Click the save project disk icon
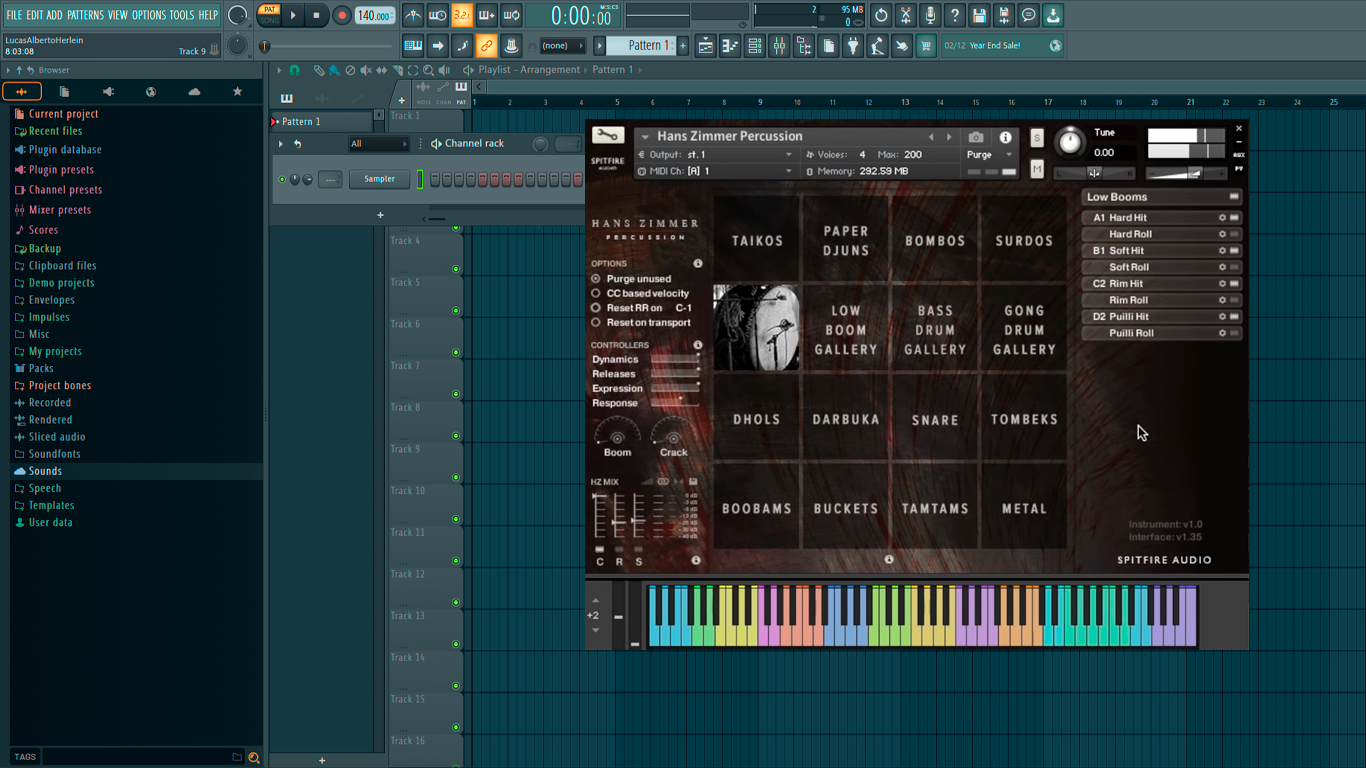The image size is (1366, 768). point(979,15)
